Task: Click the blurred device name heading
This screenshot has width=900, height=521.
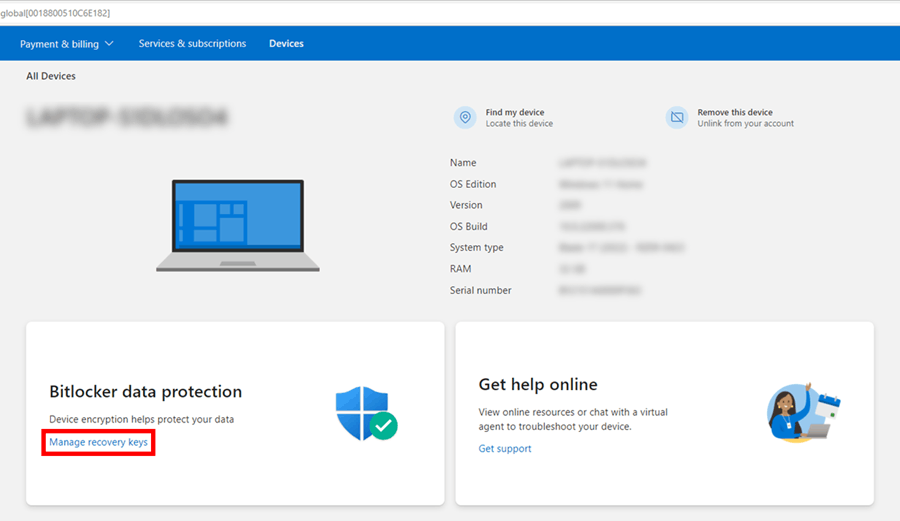Action: point(128,118)
